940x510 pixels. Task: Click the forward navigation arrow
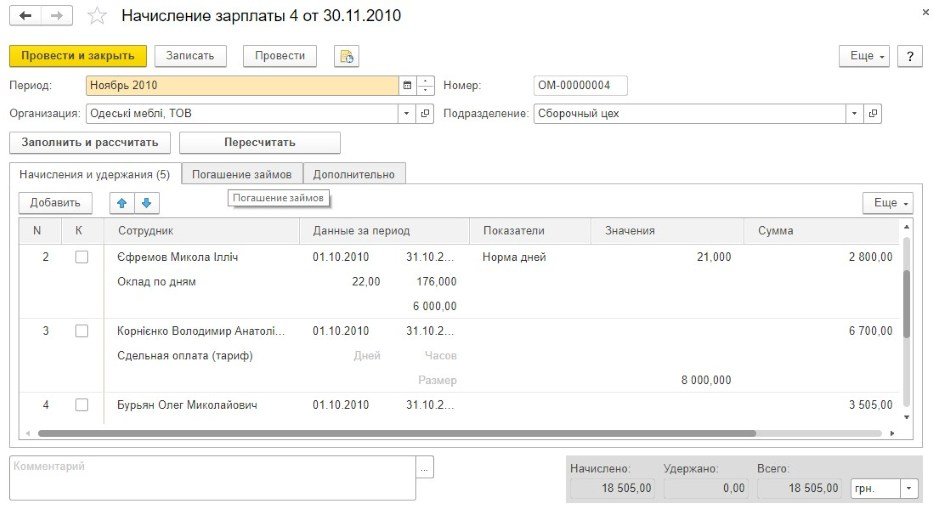[57, 16]
